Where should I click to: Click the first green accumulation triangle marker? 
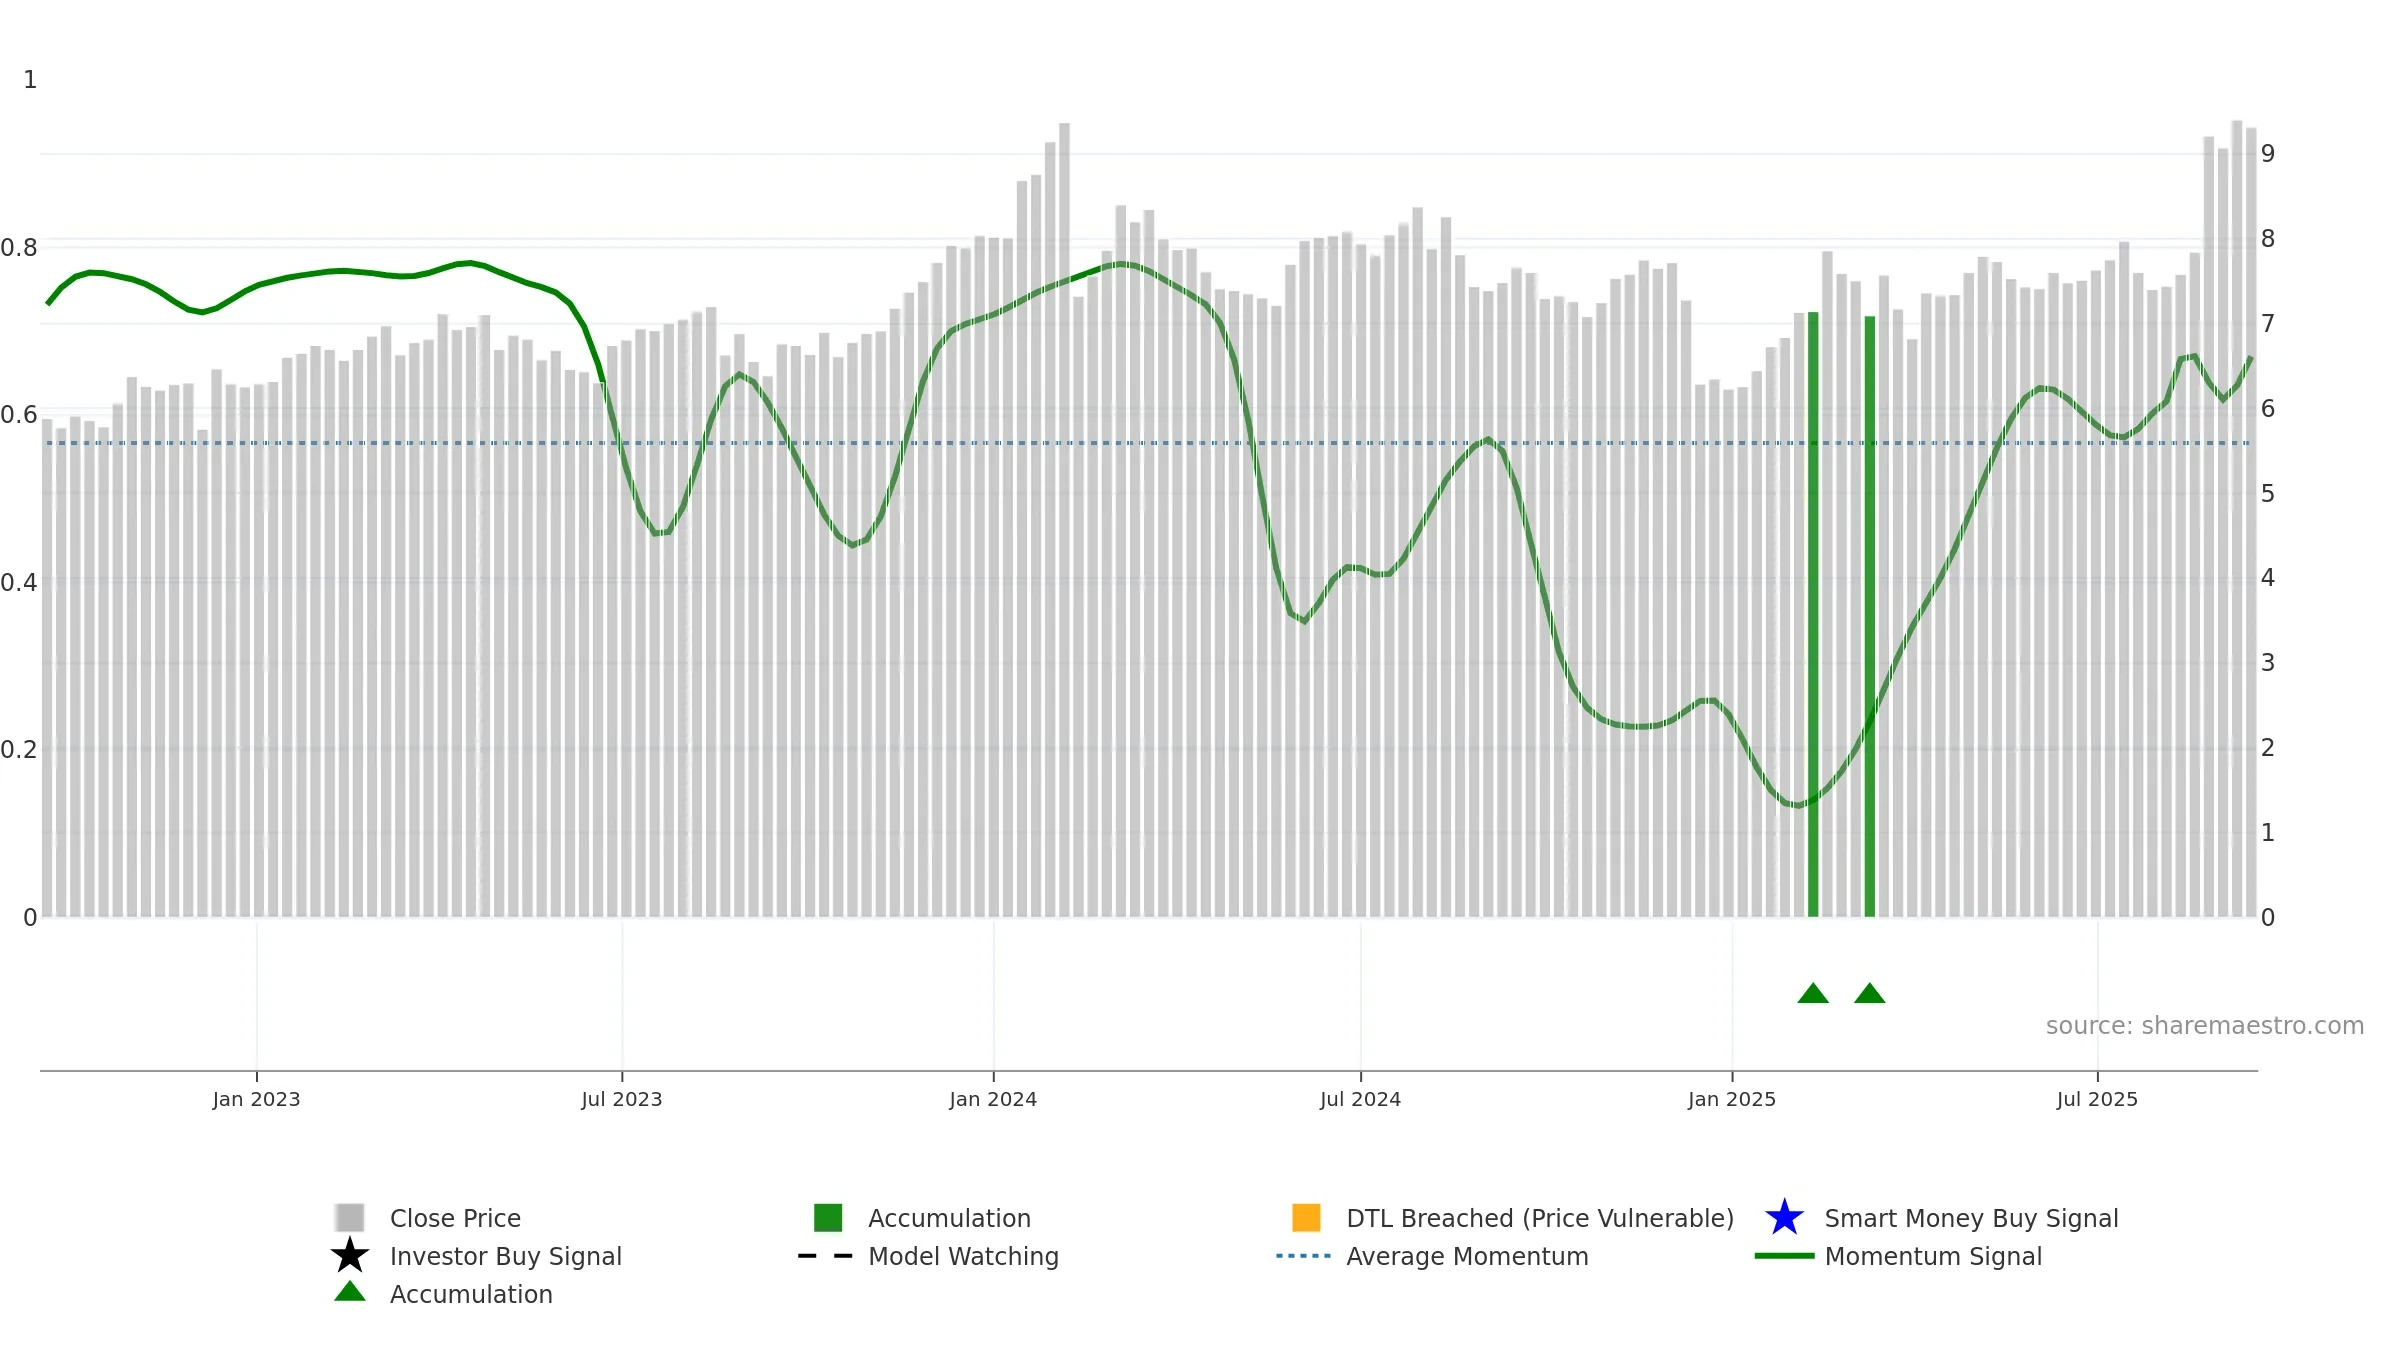tap(1813, 993)
